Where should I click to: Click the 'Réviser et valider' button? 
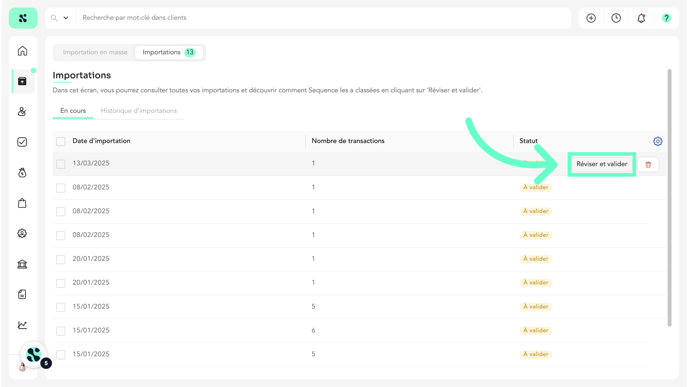[x=602, y=164]
